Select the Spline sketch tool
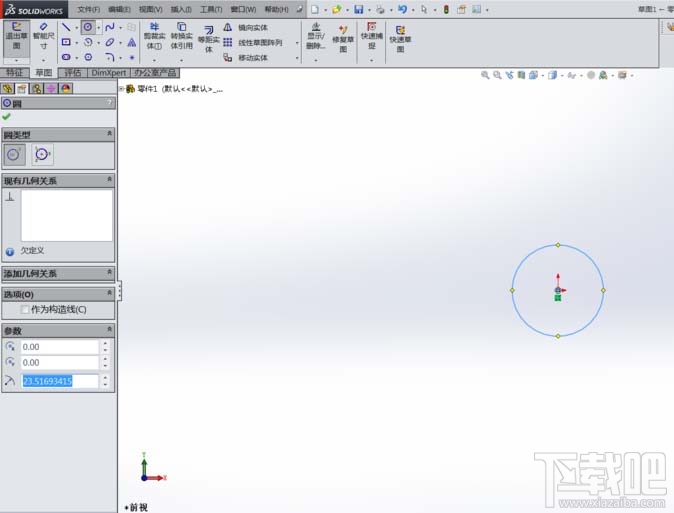The image size is (674, 513). (110, 28)
